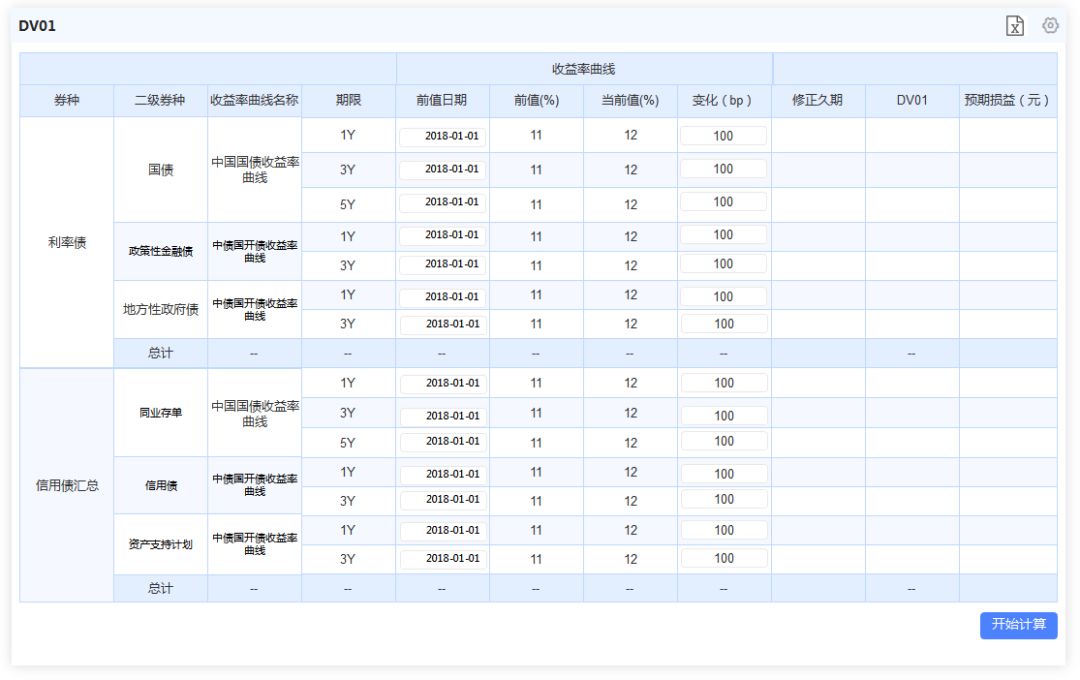Click the 当前值(%) column header
The image size is (1080, 680).
630,101
